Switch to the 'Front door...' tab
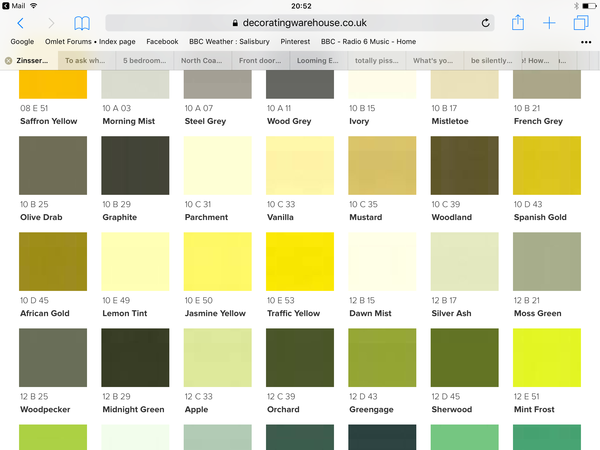Image resolution: width=600 pixels, height=450 pixels. tap(261, 60)
